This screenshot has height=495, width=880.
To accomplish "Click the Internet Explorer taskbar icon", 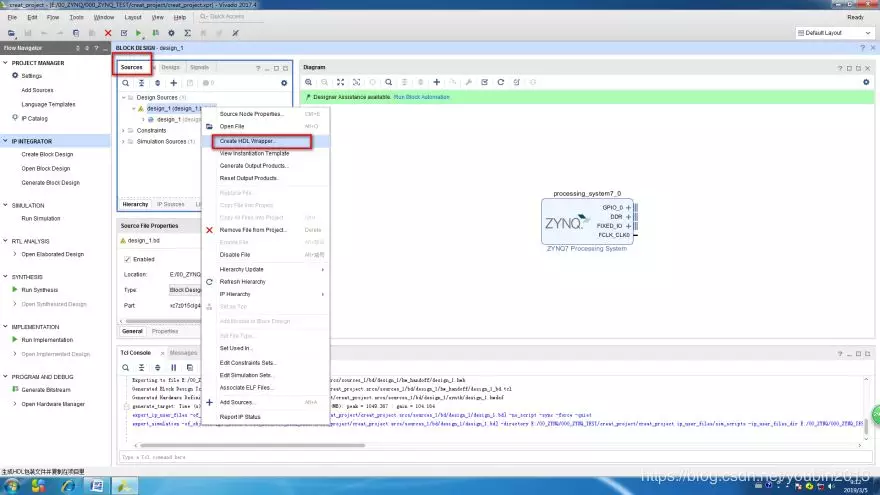I will 68,486.
